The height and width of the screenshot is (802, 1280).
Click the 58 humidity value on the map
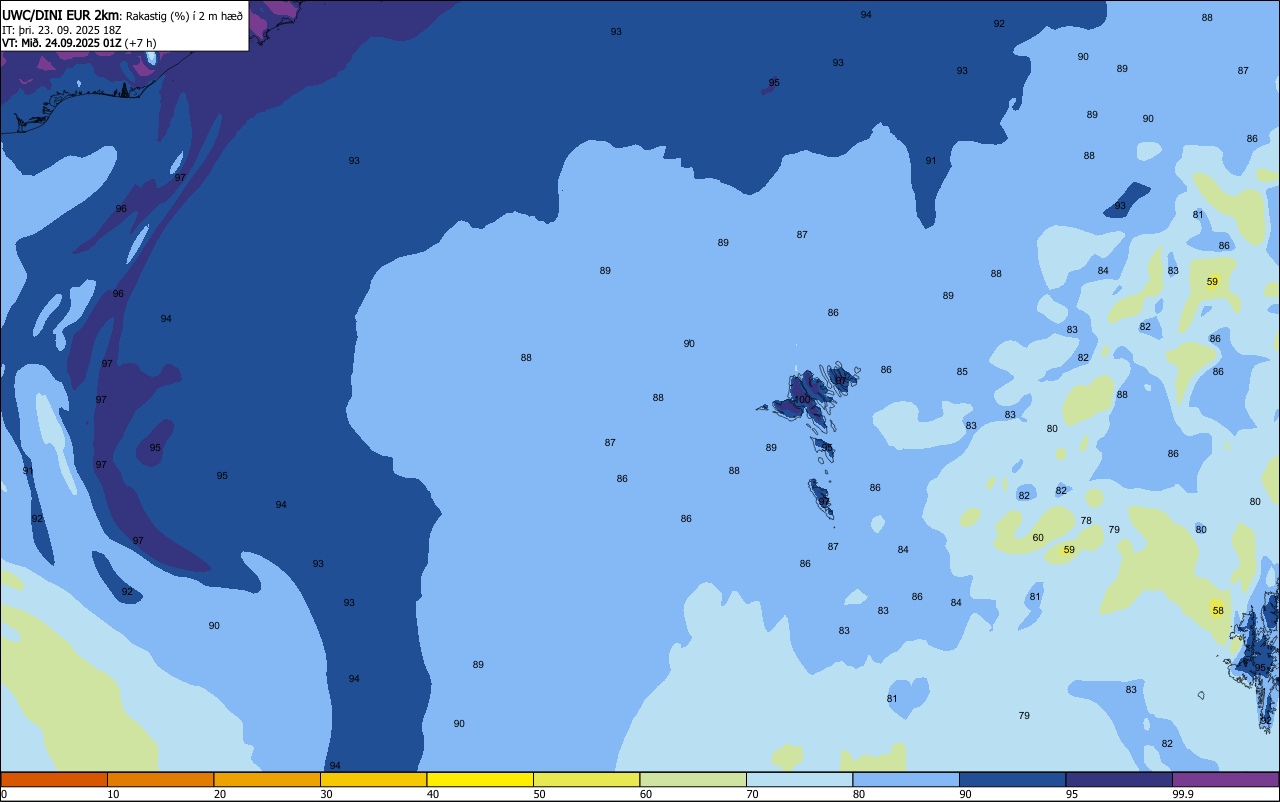pos(1218,611)
